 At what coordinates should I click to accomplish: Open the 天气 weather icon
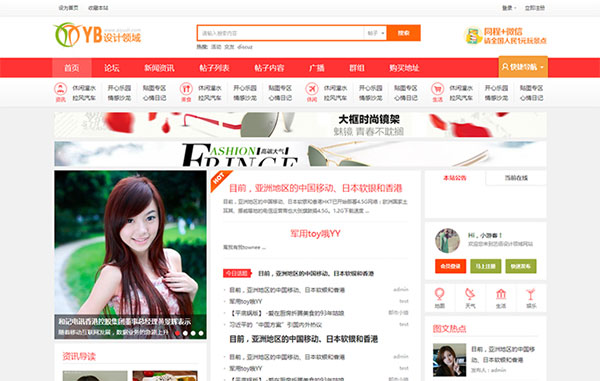pyautogui.click(x=470, y=294)
